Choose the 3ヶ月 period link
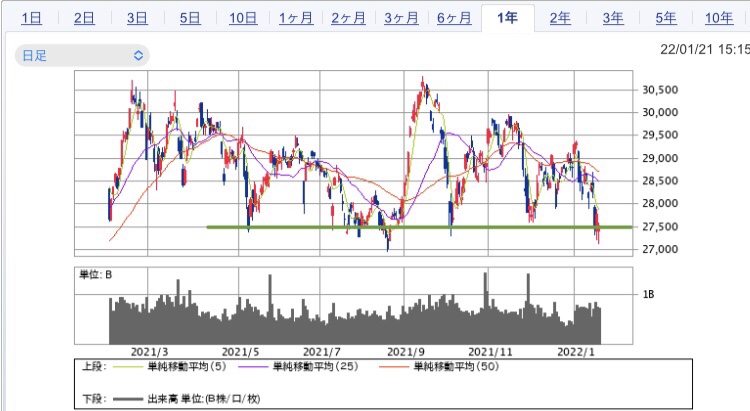750x411 pixels. click(x=401, y=18)
